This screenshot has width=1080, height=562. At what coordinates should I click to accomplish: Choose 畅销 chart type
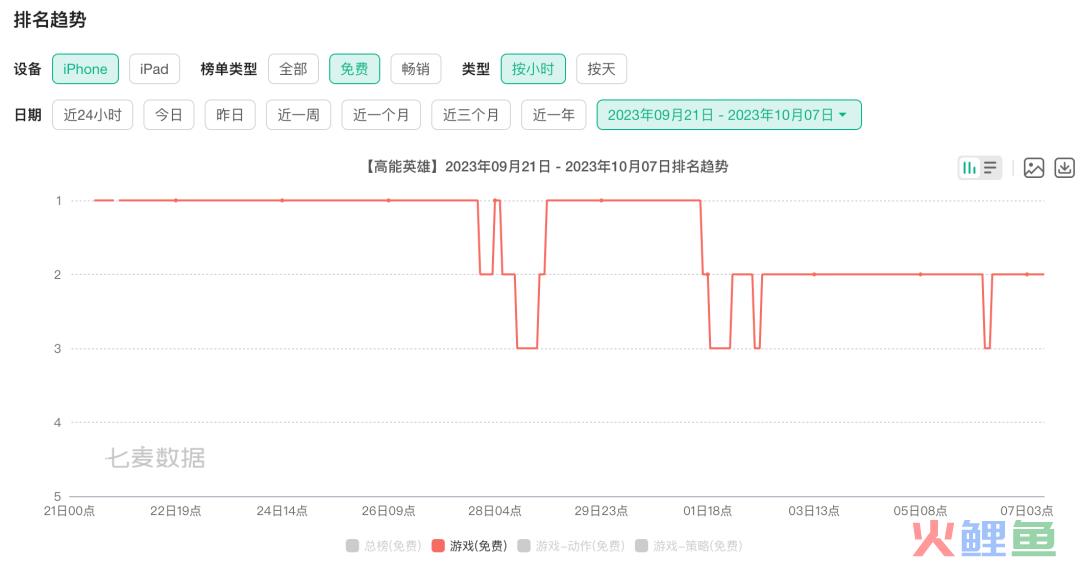(415, 69)
